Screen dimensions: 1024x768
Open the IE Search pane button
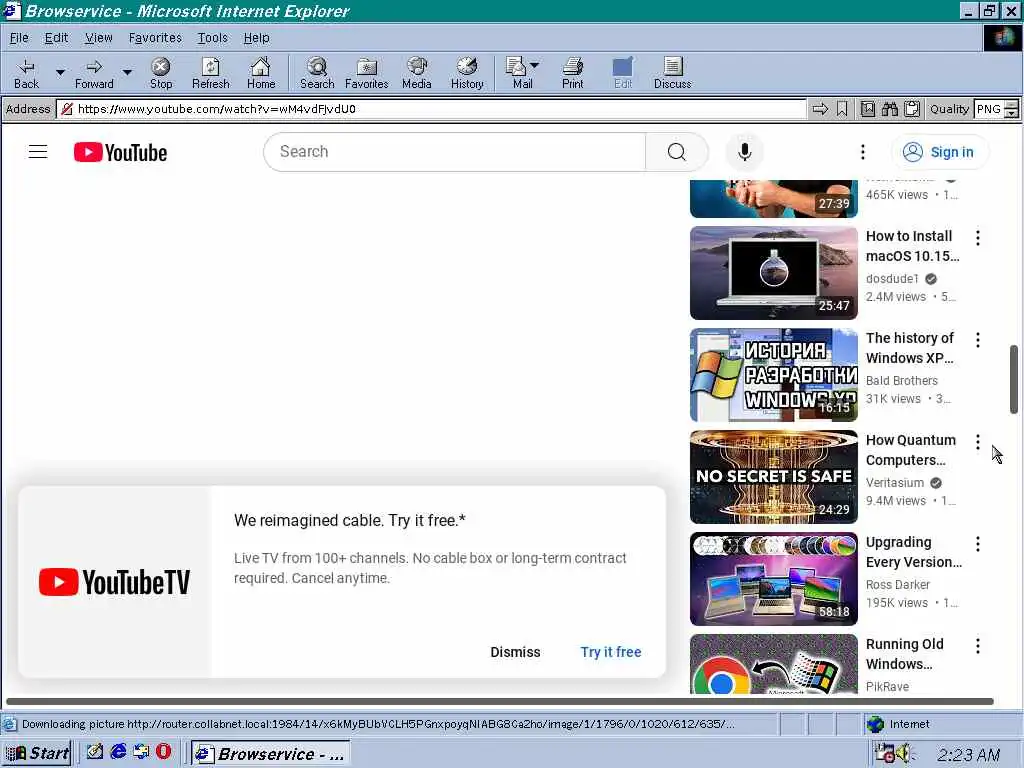pos(317,73)
